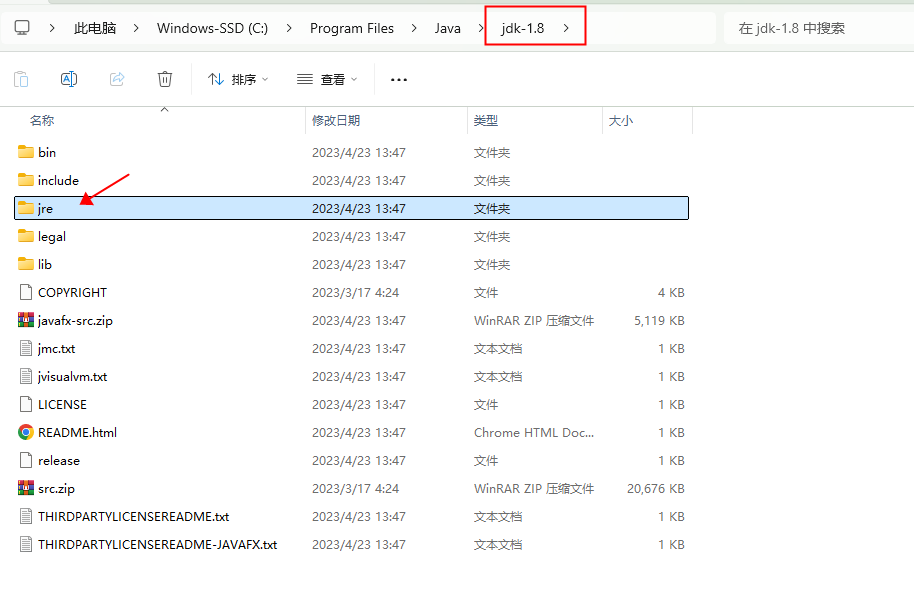914x611 pixels.
Task: Navigate to Program Files via breadcrumb
Action: point(352,28)
